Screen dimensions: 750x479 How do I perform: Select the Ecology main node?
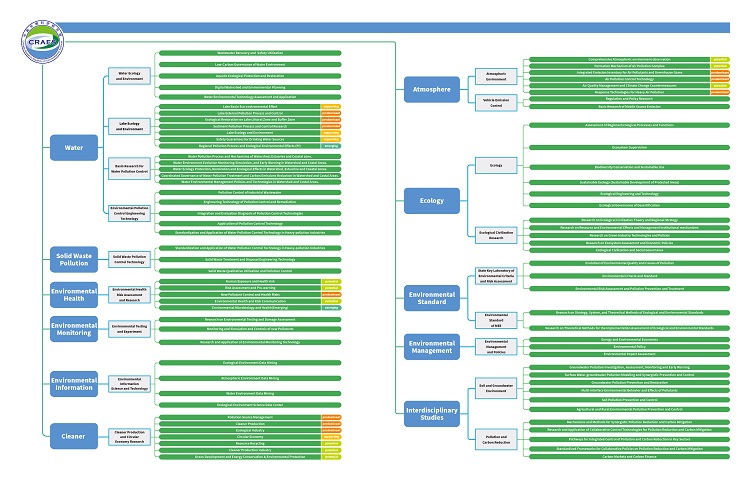point(431,201)
